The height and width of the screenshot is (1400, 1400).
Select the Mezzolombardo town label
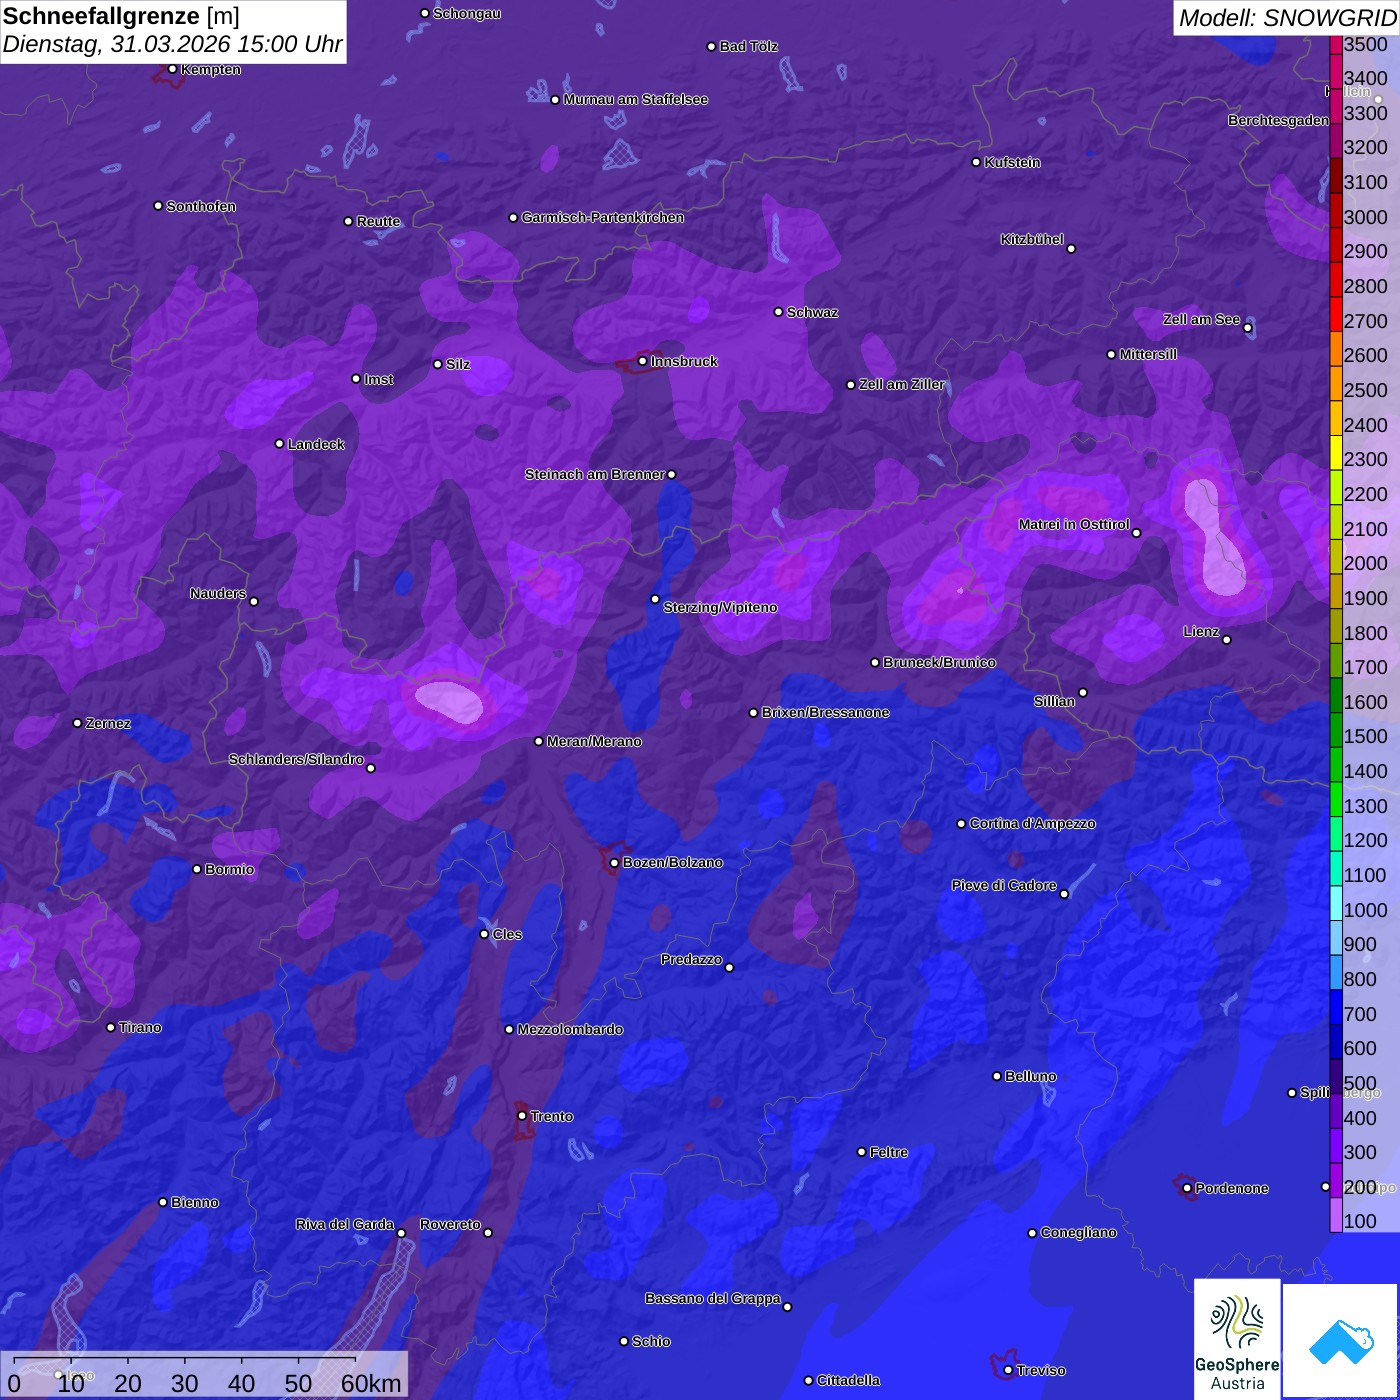pos(570,1030)
